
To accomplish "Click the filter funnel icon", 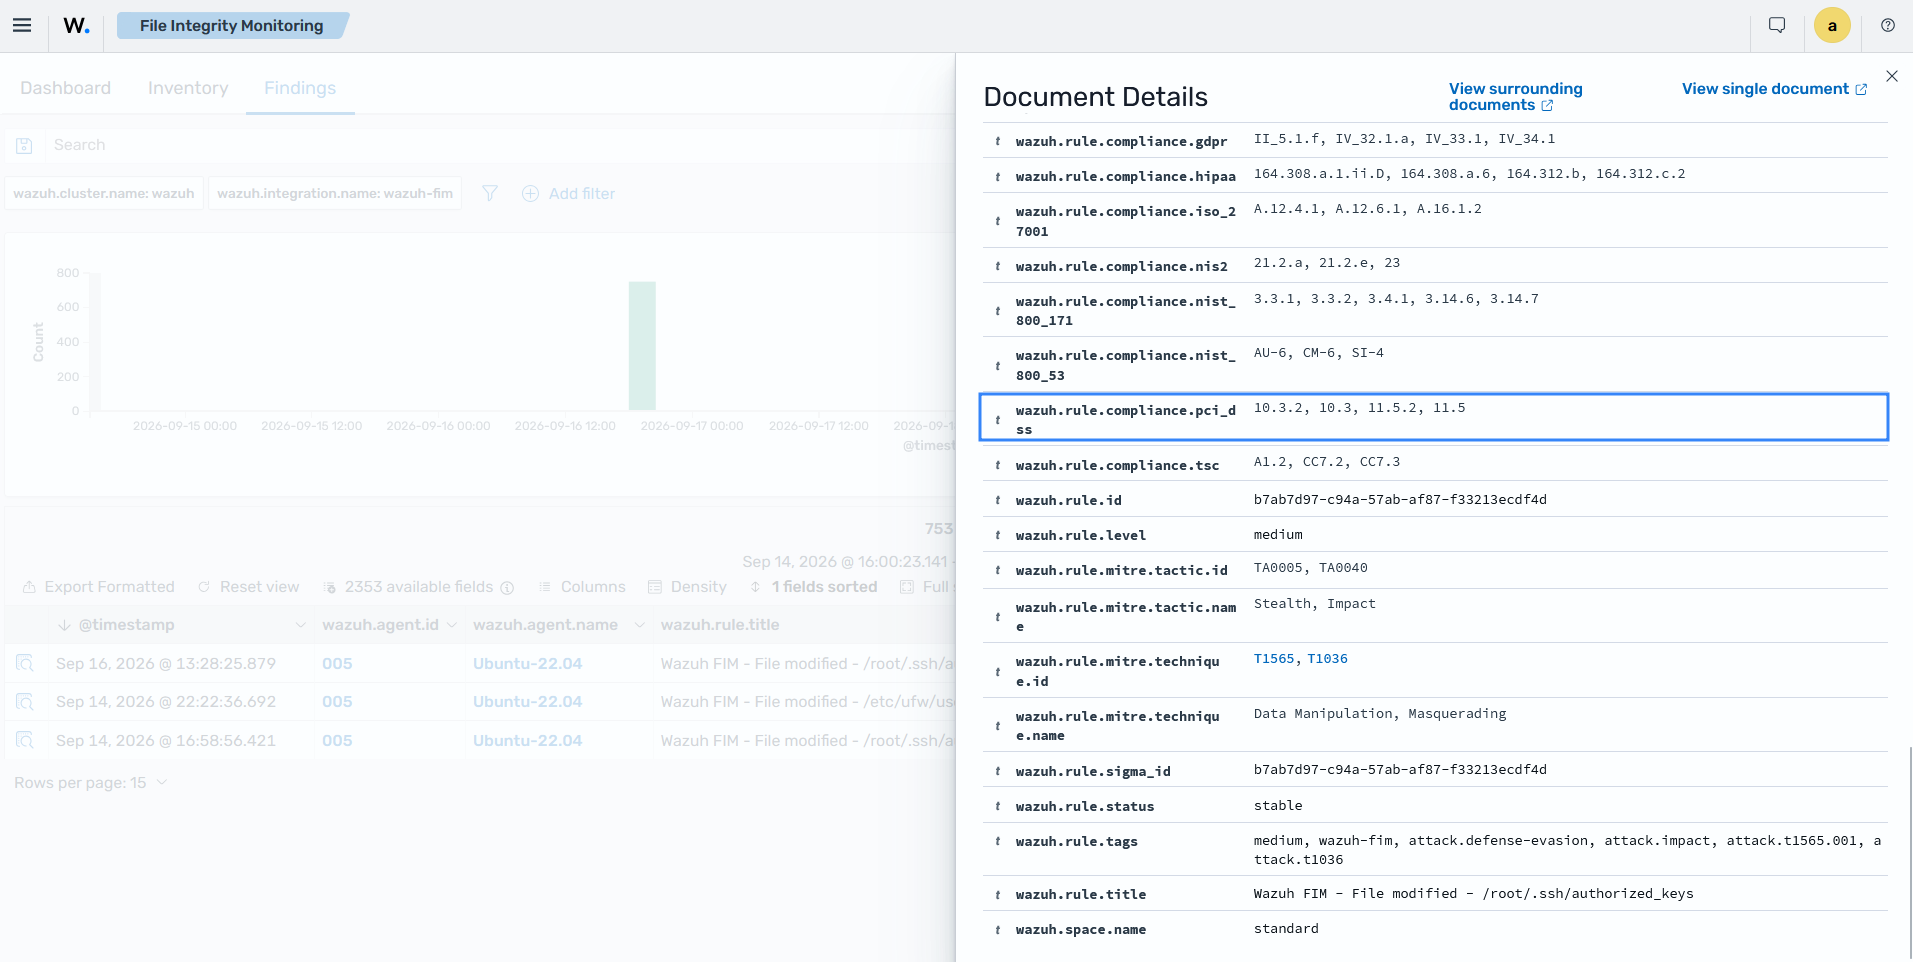I will click(490, 193).
